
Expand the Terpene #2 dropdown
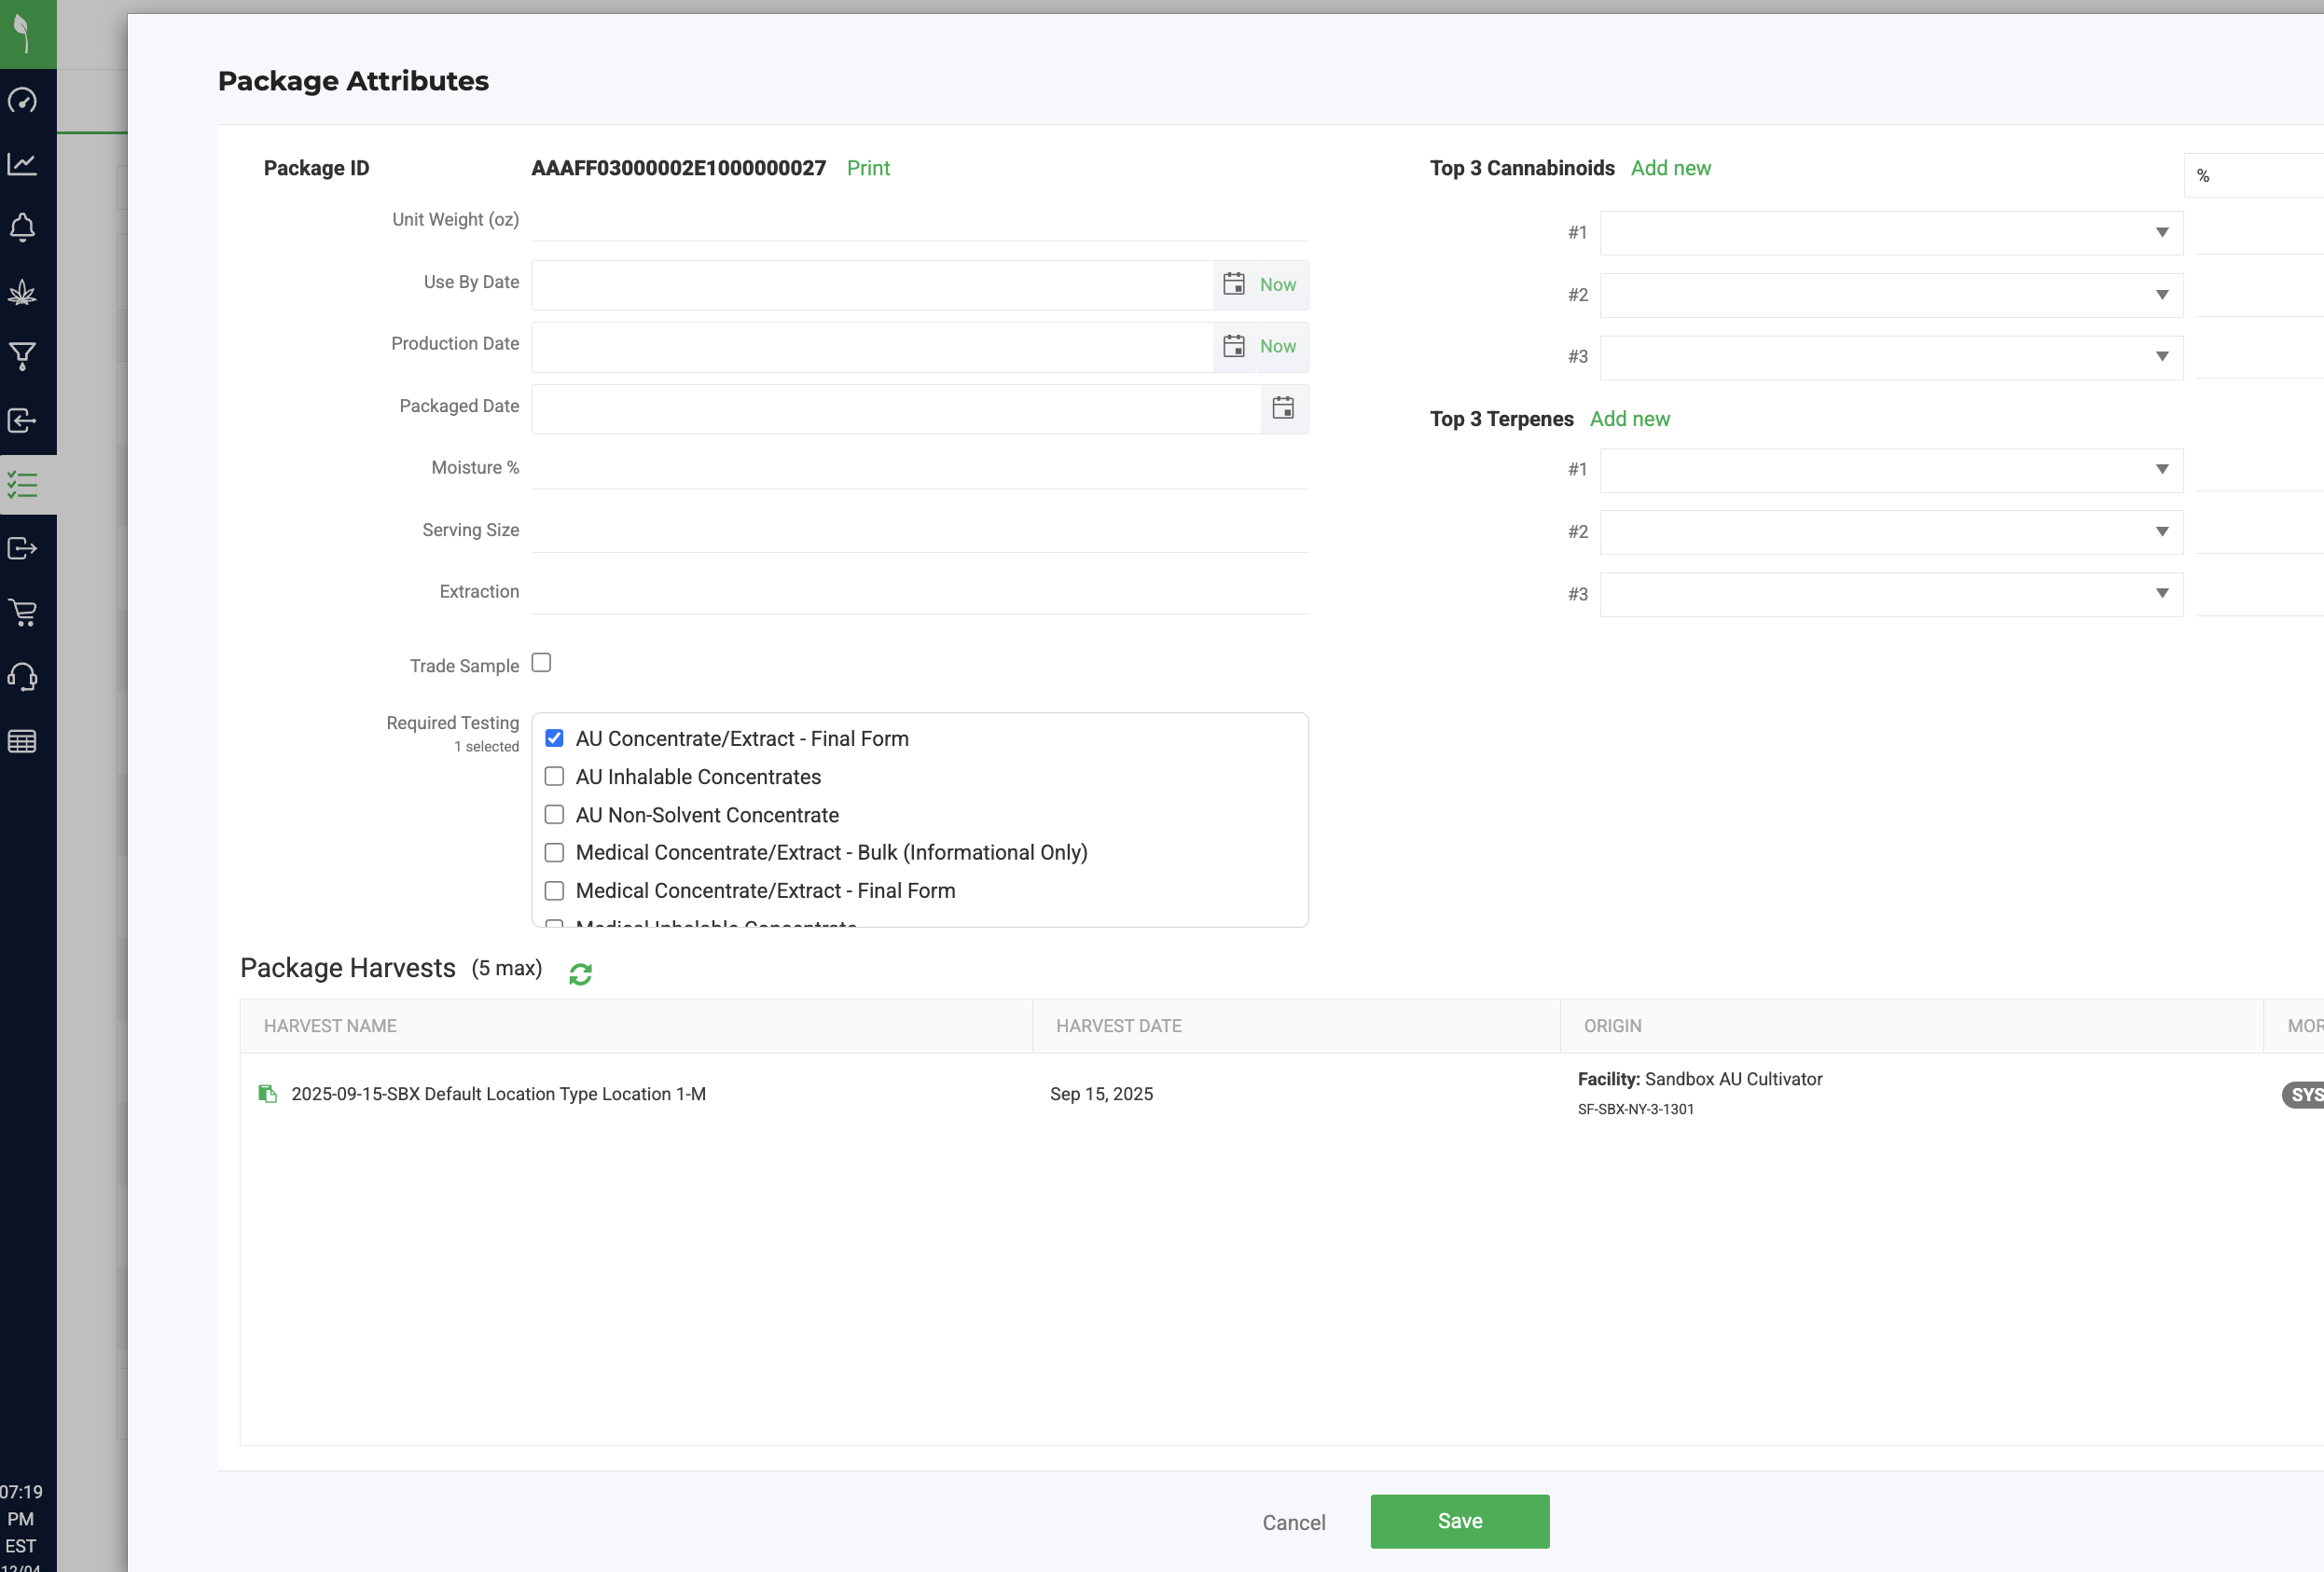coord(1890,532)
